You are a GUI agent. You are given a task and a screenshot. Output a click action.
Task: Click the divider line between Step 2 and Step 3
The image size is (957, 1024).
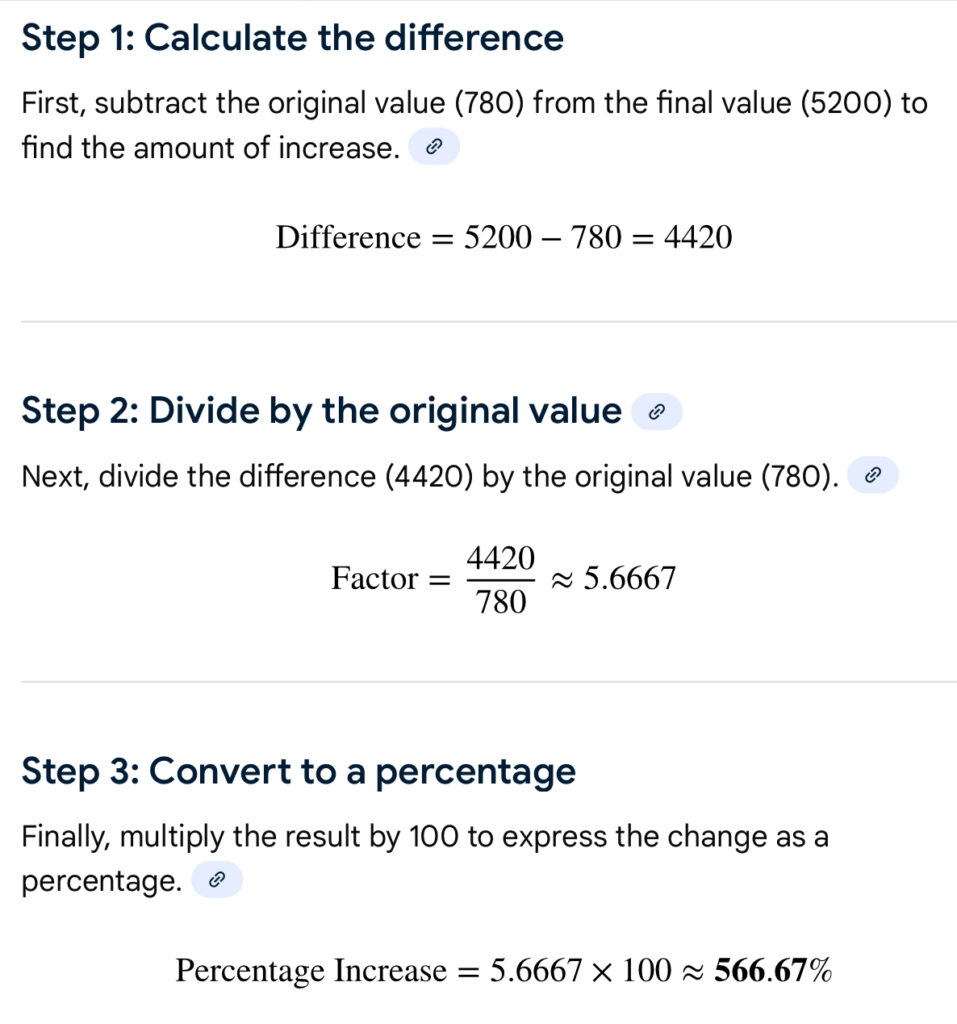tap(478, 682)
